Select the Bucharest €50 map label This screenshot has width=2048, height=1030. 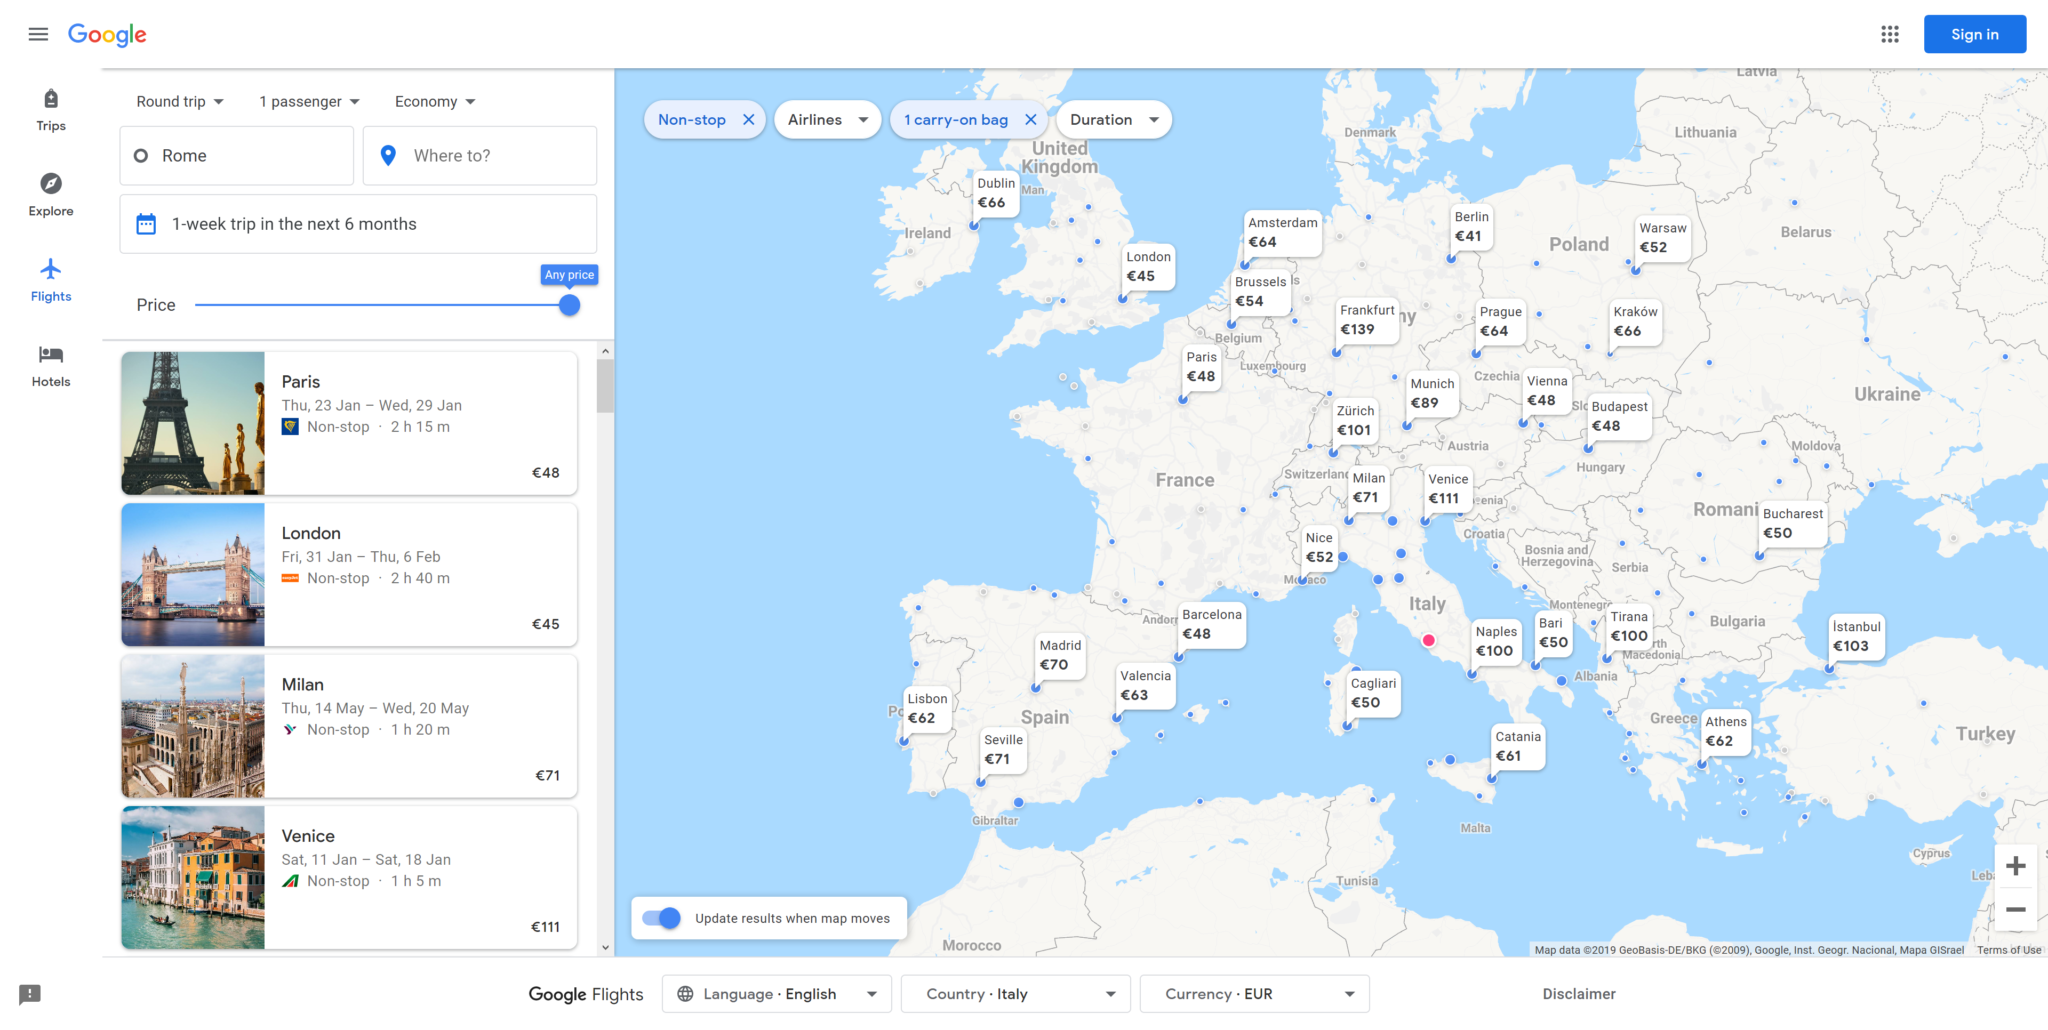coord(1792,523)
